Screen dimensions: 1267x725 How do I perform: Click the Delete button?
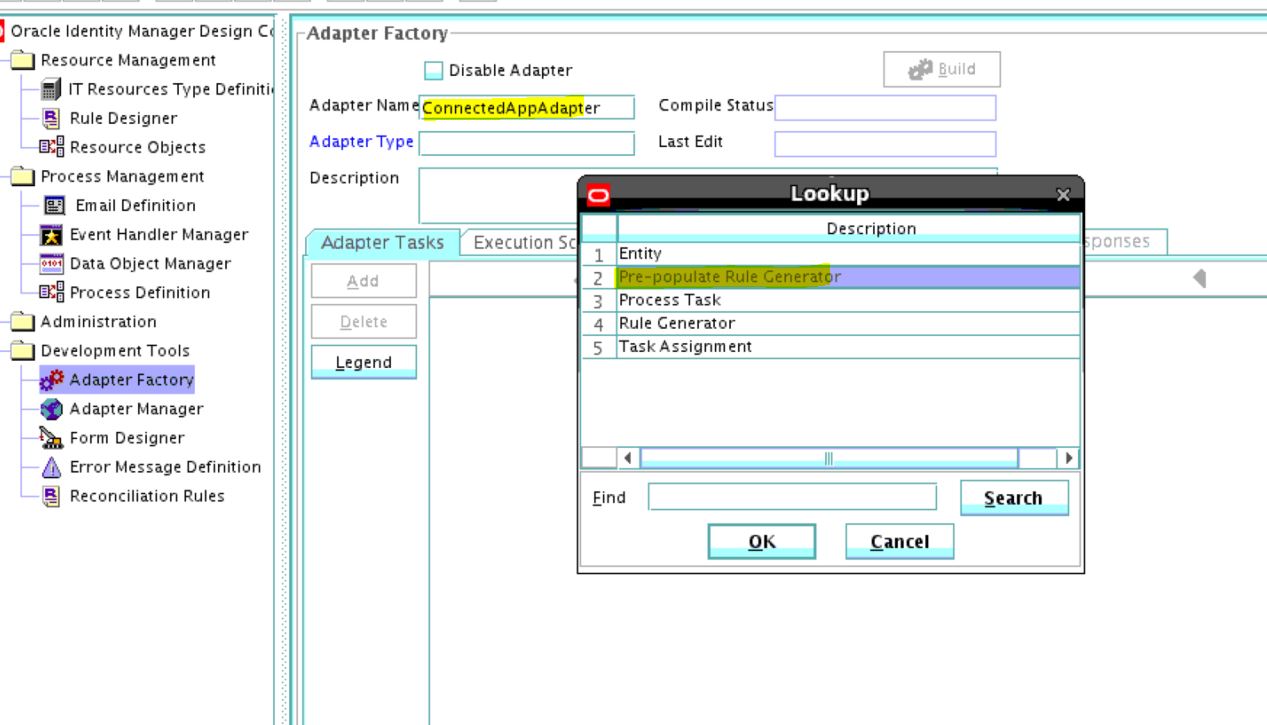coord(363,322)
